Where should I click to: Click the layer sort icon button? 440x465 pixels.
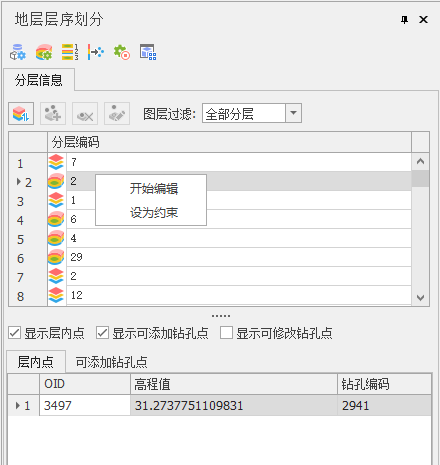(x=21, y=114)
